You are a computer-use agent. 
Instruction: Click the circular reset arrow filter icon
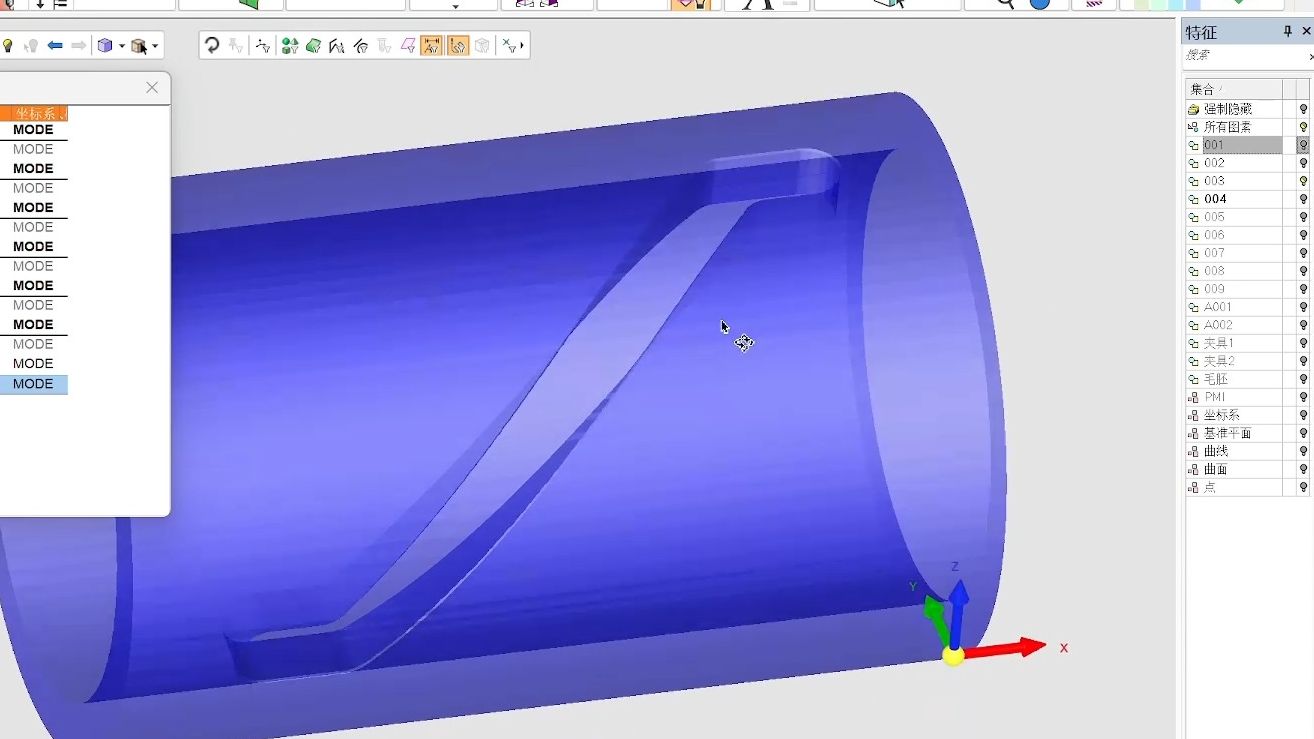tap(212, 45)
